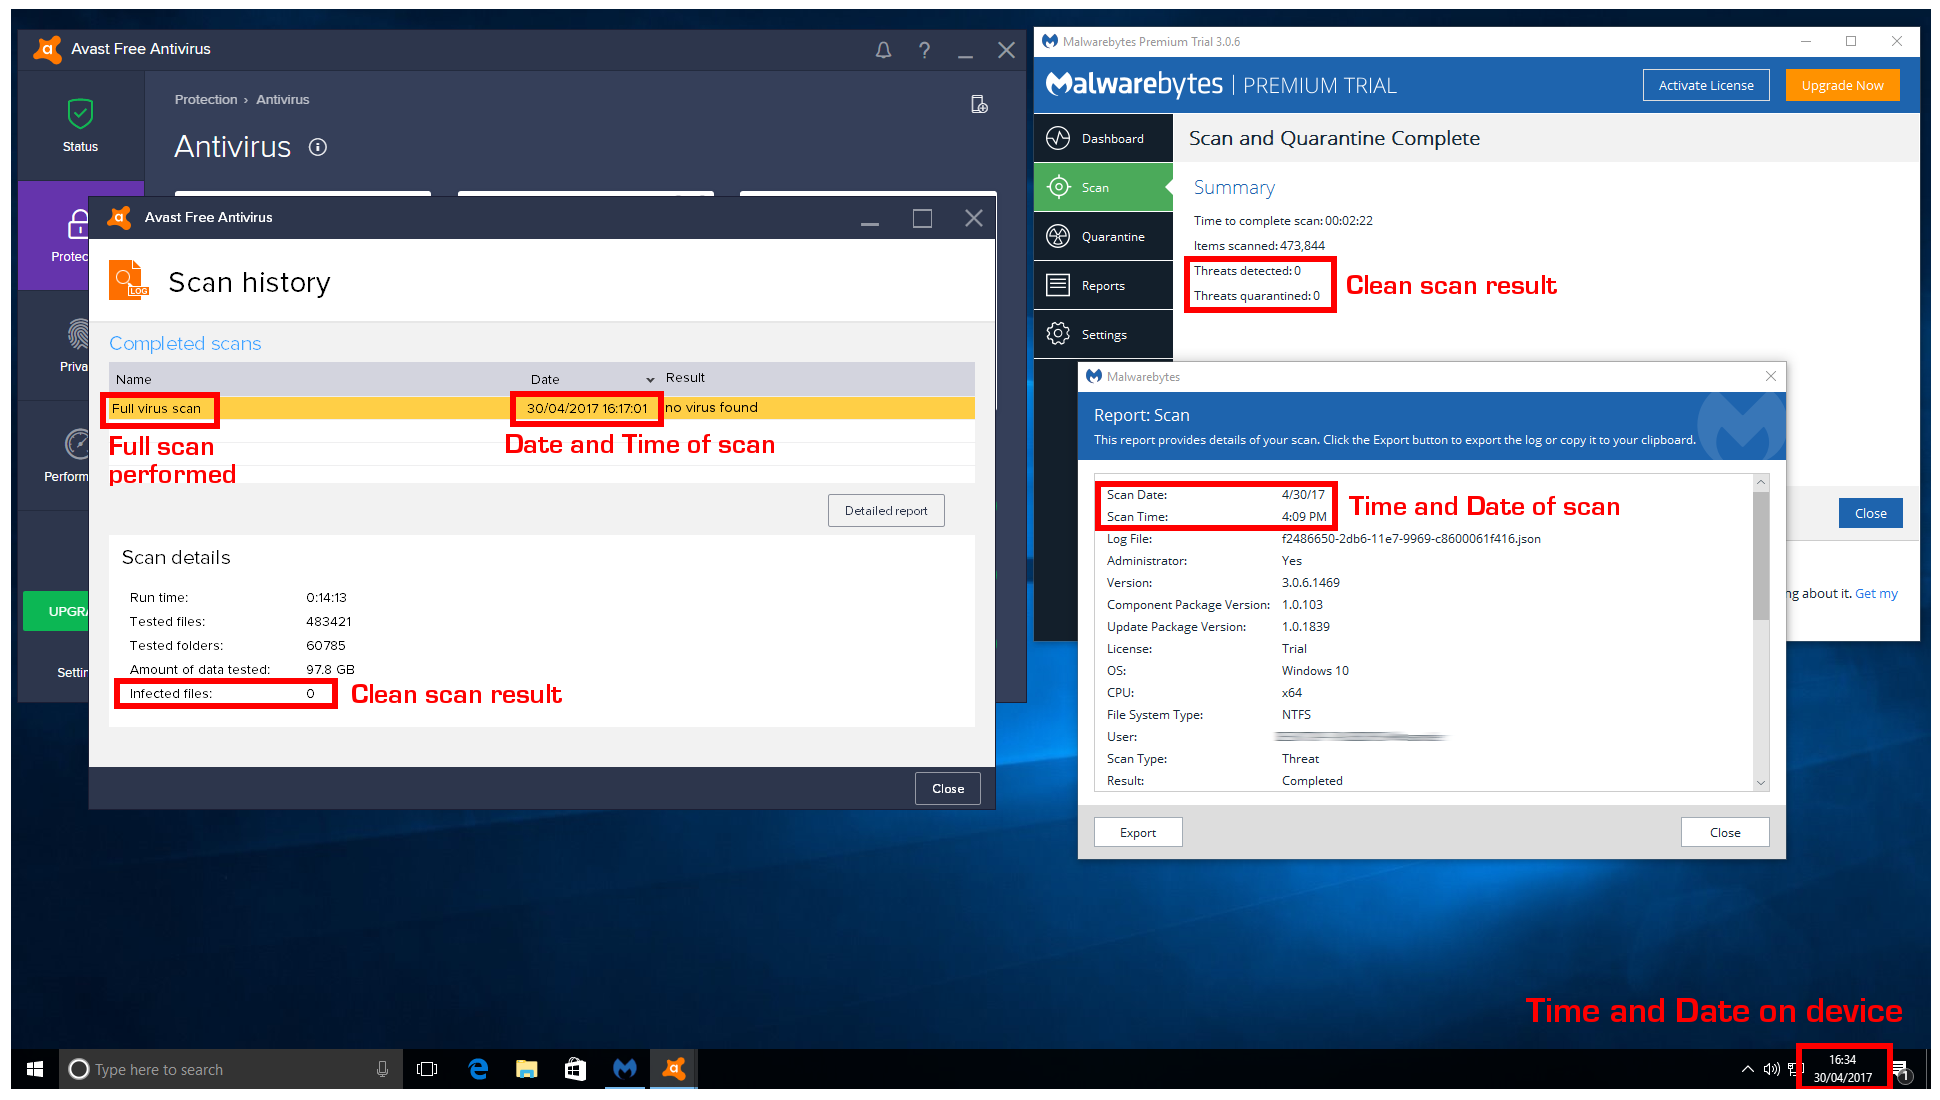Click Detailed report button
Image resolution: width=1940 pixels, height=1100 pixels.
click(x=886, y=511)
